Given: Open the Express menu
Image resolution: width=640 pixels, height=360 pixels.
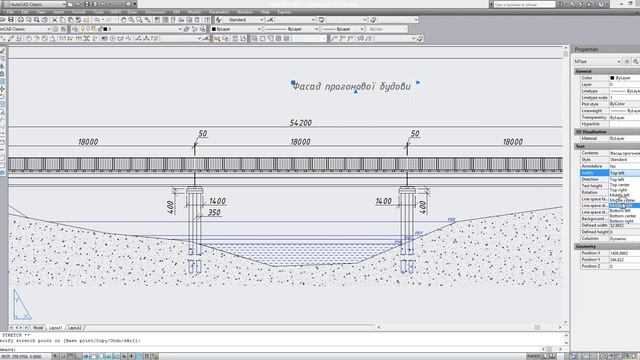Looking at the screenshot, I should (x=284, y=12).
